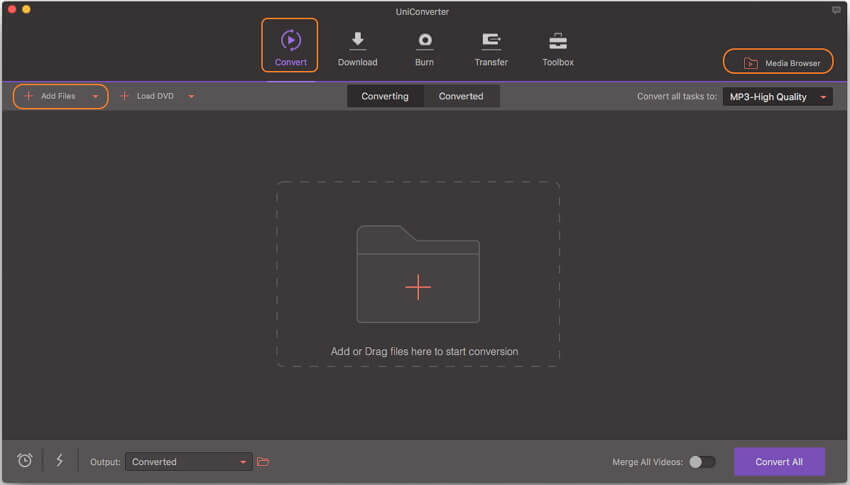Minimize the UniConverter window
Screen dimensions: 850x485
pos(26,9)
